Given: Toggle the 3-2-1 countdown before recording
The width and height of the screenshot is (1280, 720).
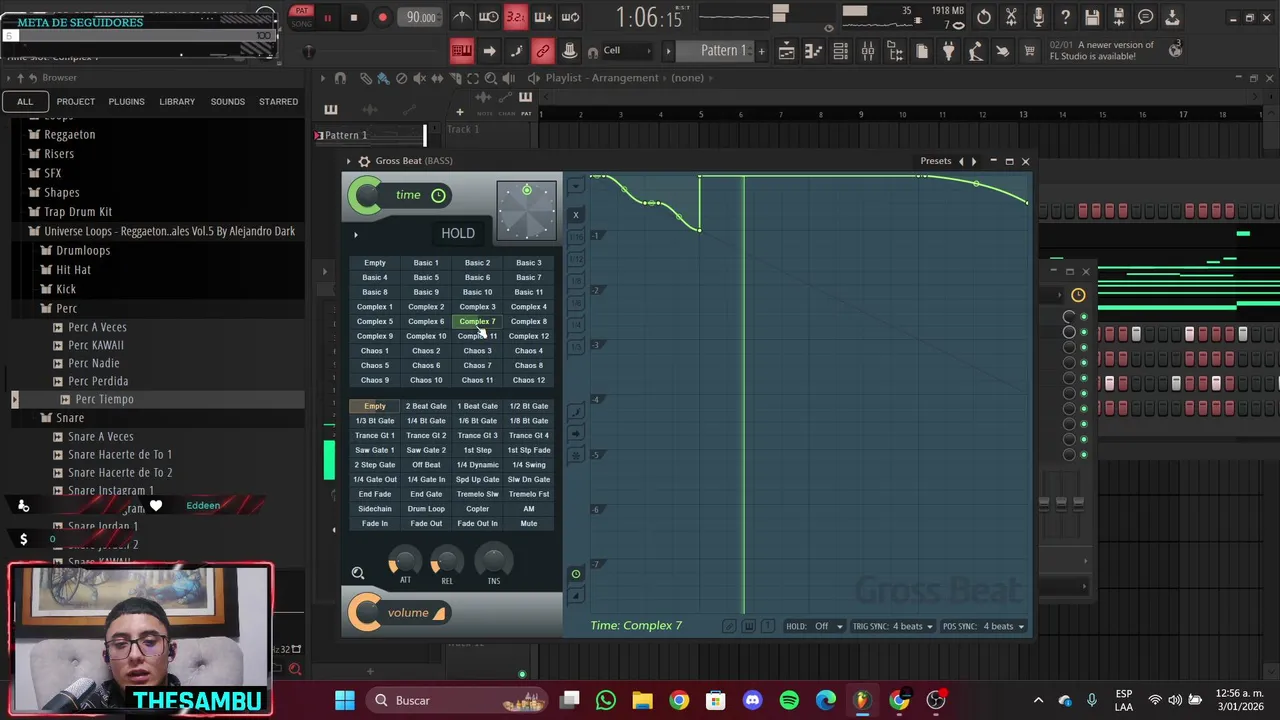Looking at the screenshot, I should click(x=515, y=17).
